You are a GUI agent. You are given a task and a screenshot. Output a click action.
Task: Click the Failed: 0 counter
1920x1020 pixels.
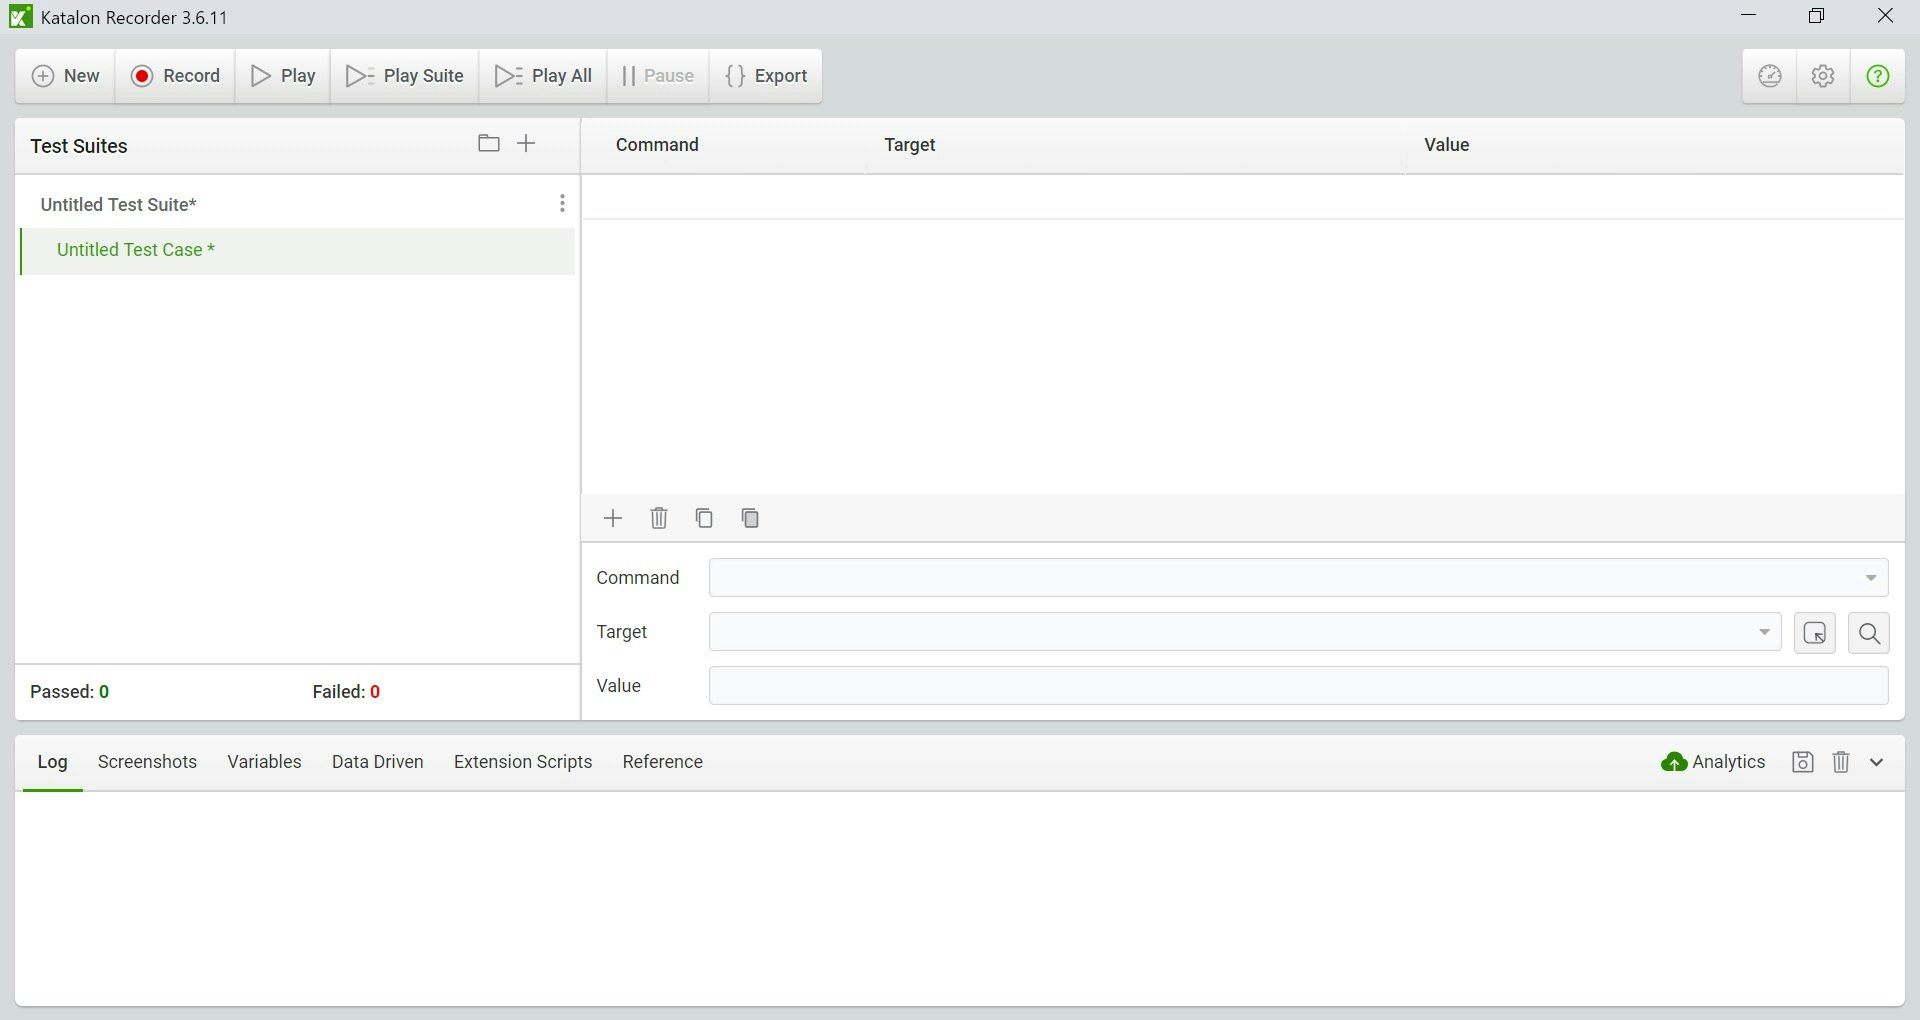[346, 692]
